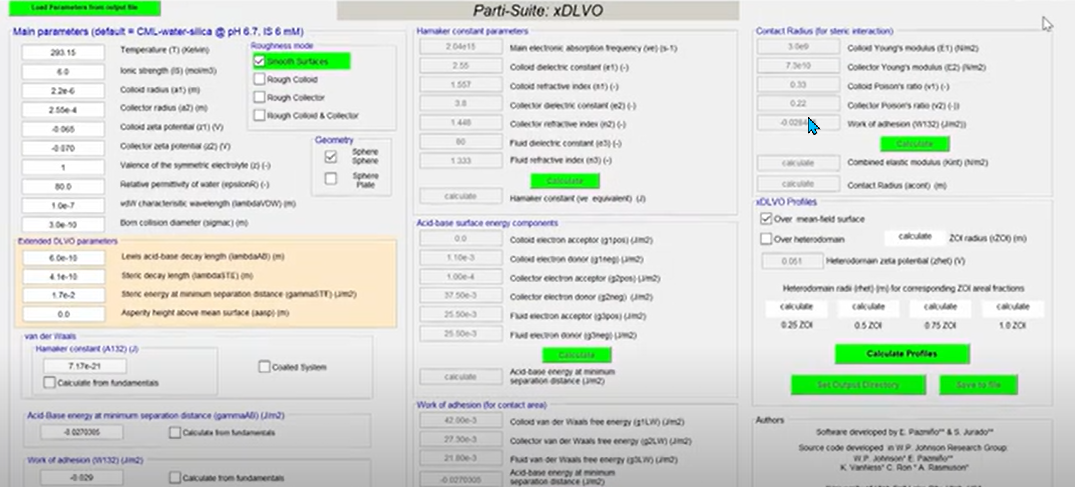
Task: Click Relative permittivity of water field
Action: pyautogui.click(x=63, y=187)
